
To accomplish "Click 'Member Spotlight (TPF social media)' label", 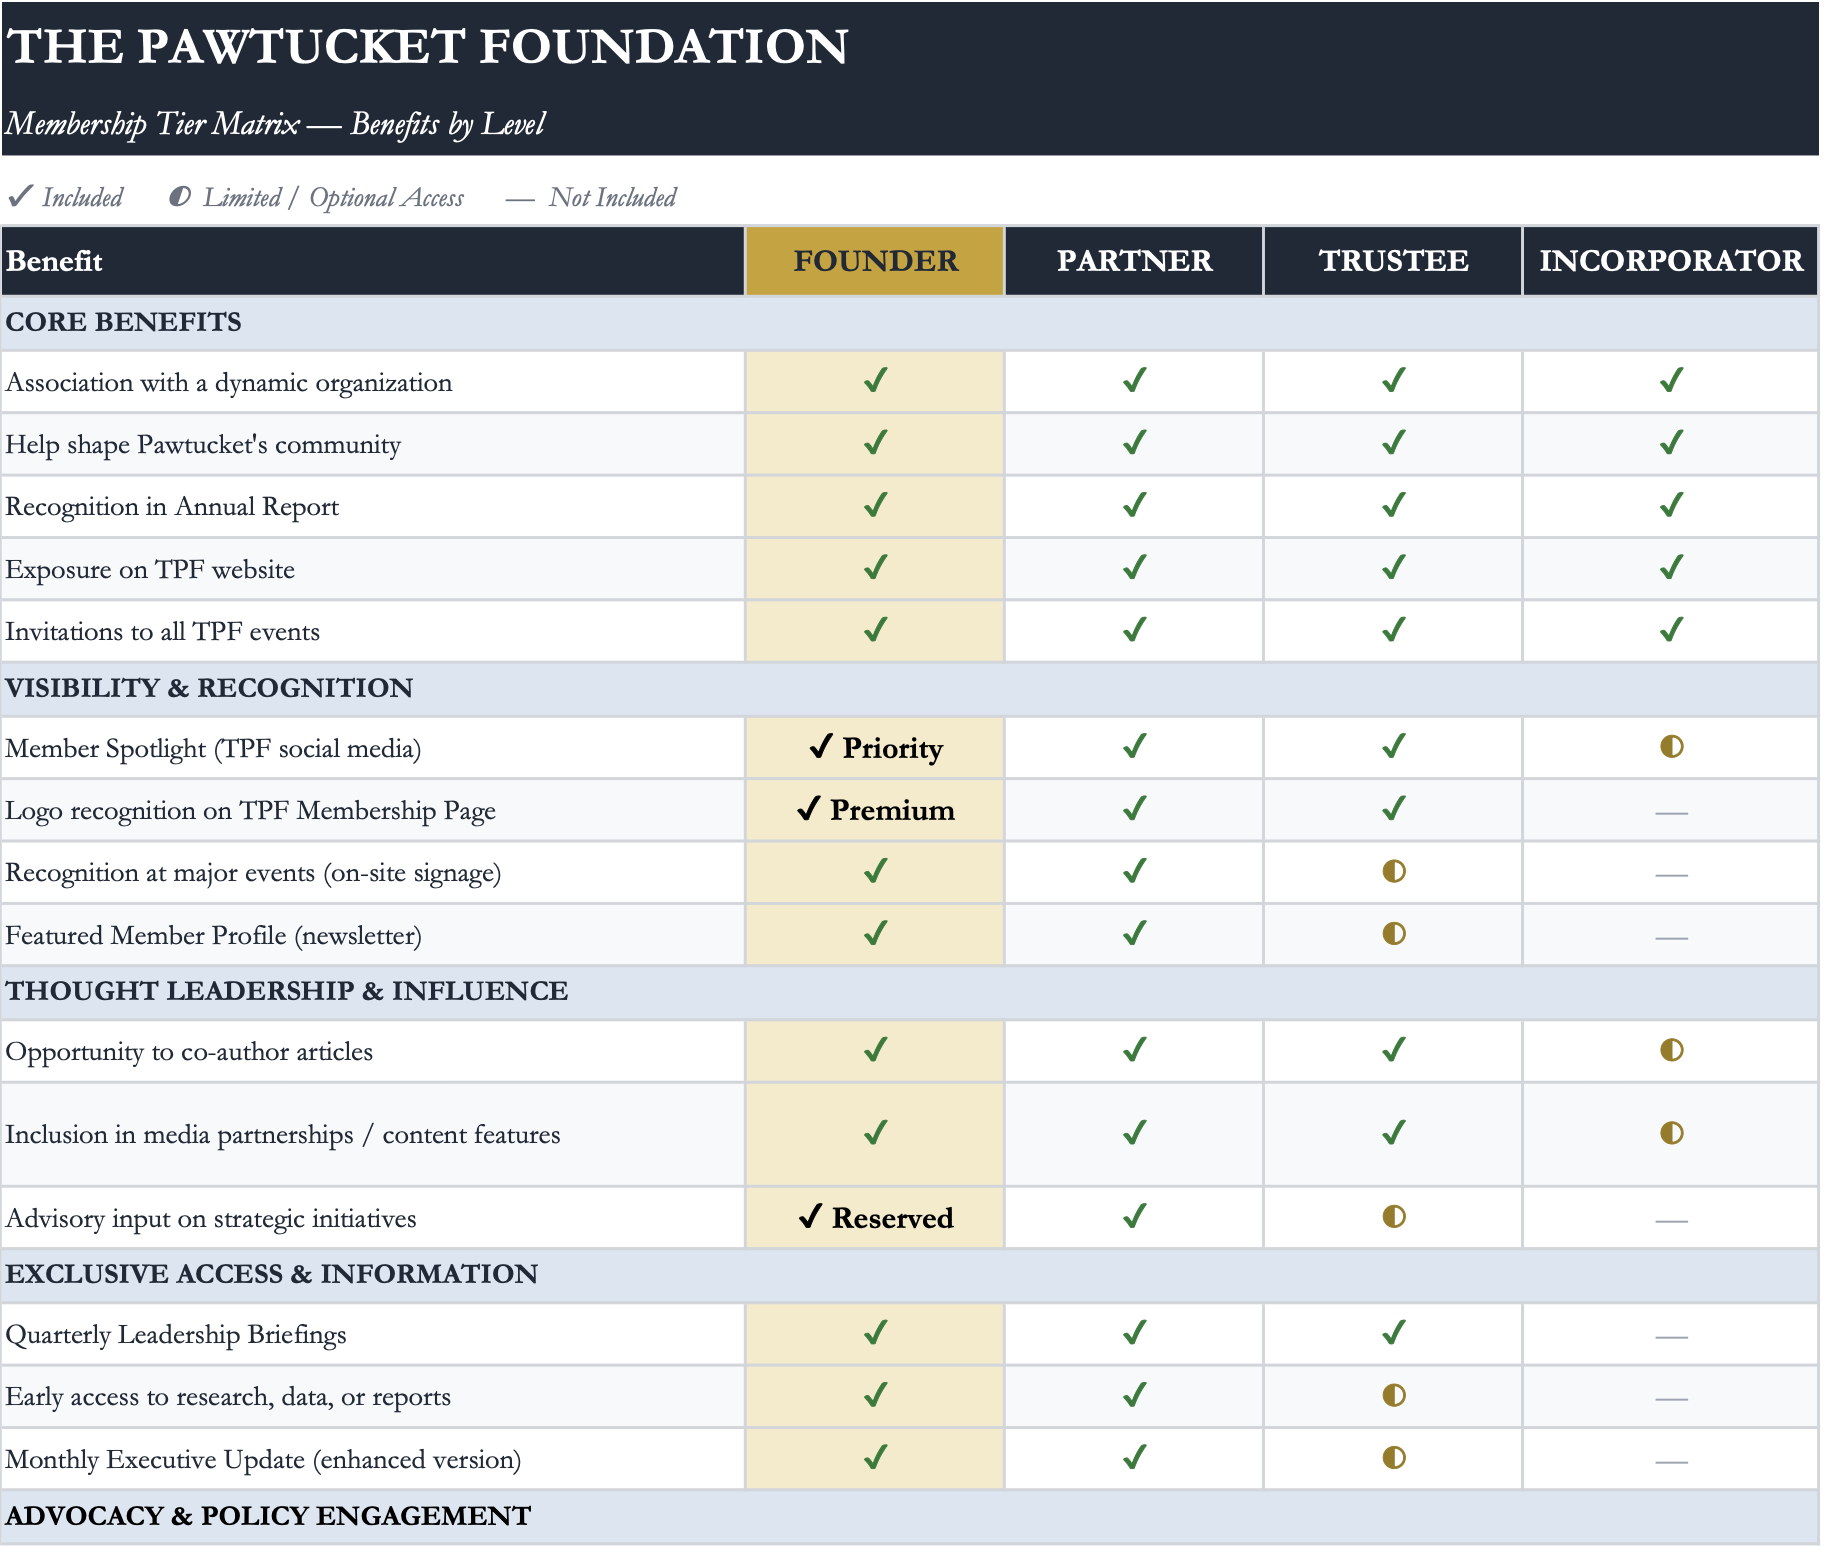I will point(213,749).
